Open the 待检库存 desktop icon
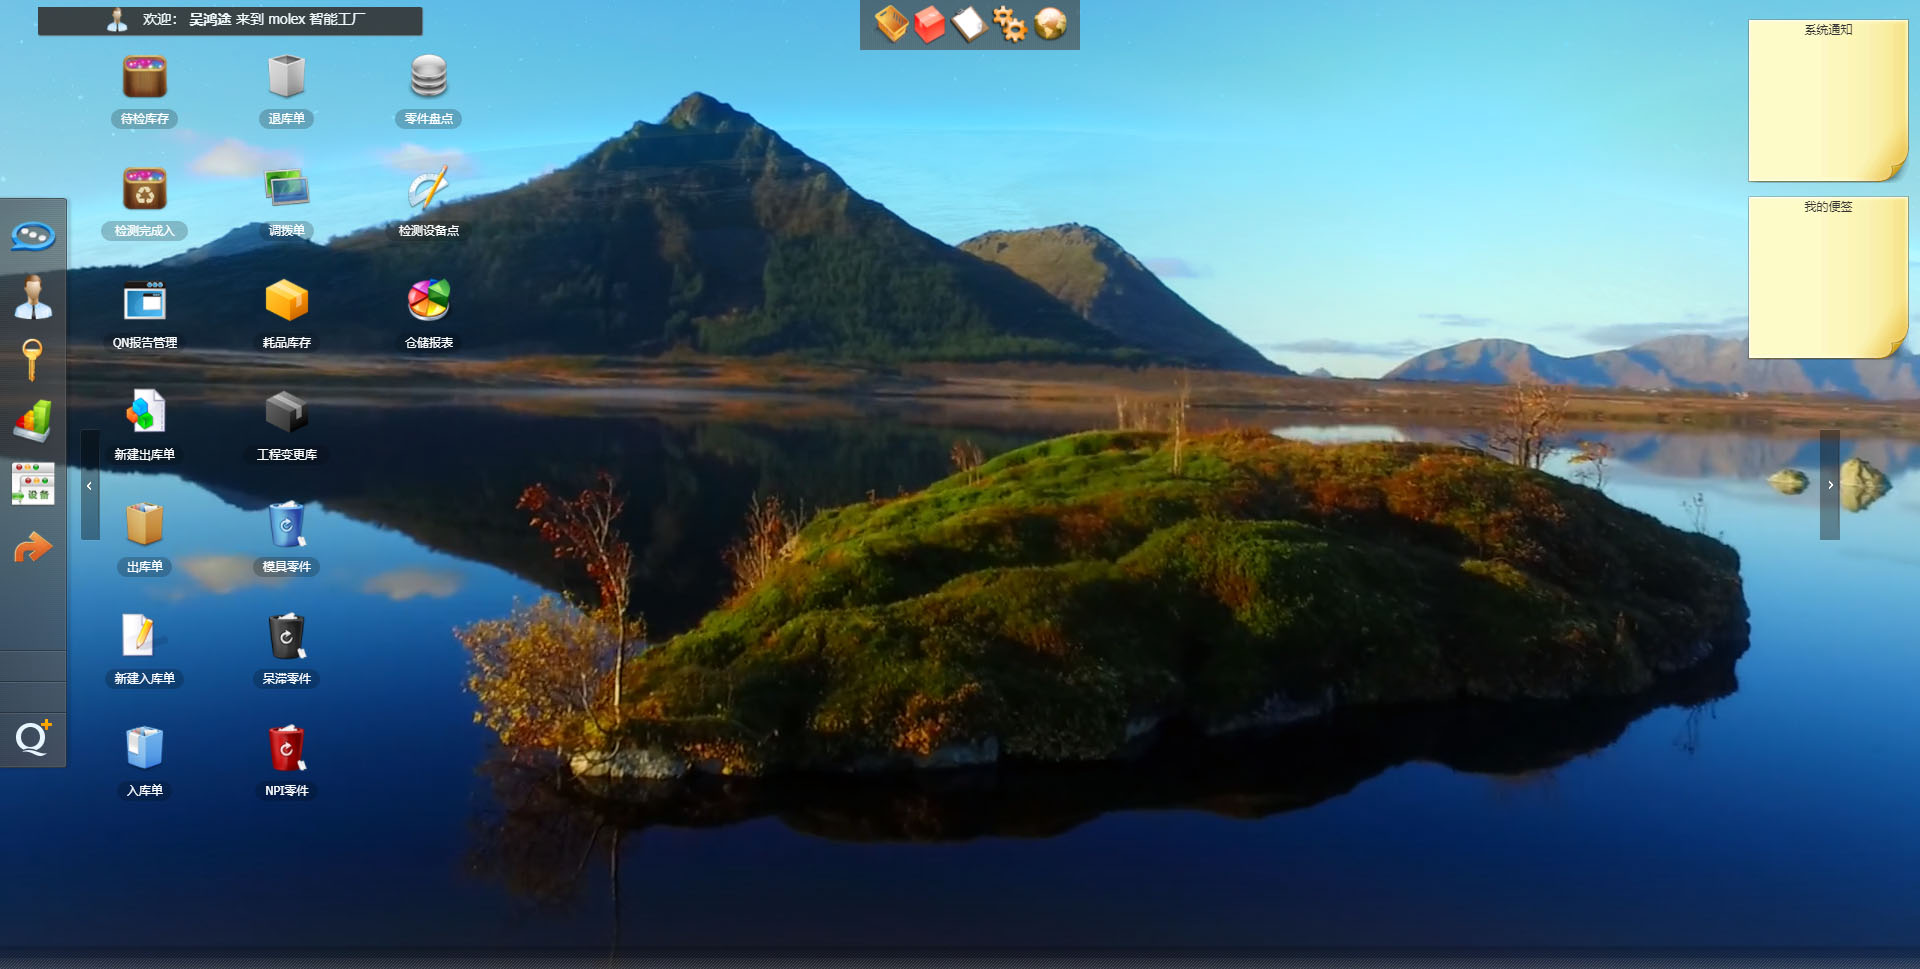This screenshot has height=969, width=1920. click(x=144, y=78)
